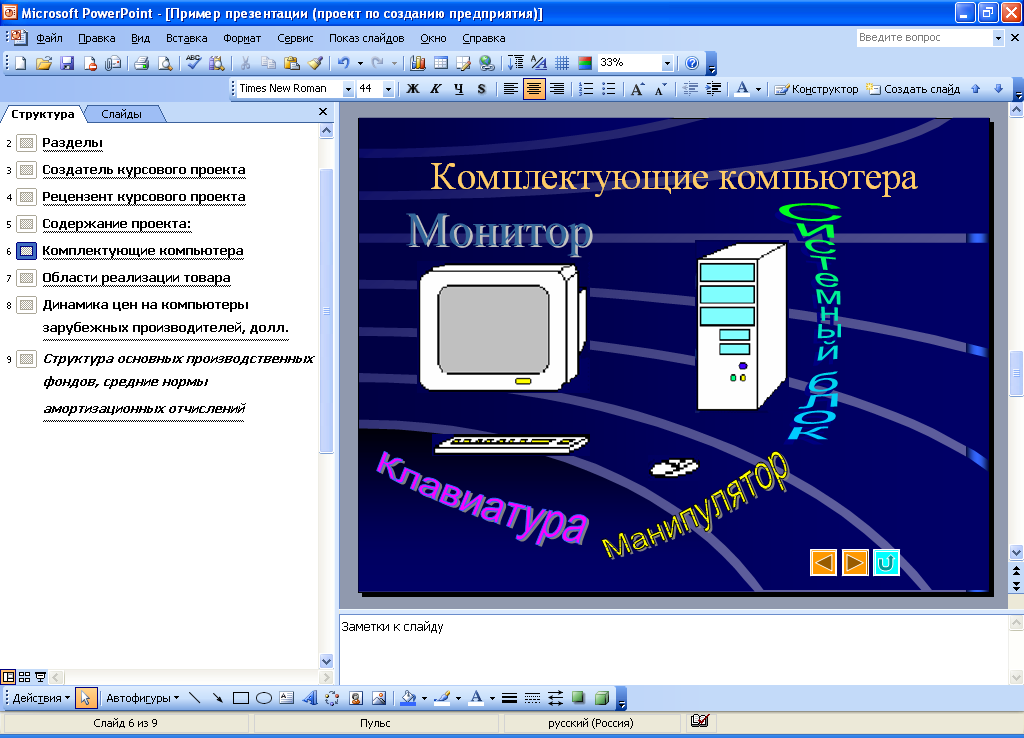This screenshot has height=738, width=1024.
Task: Click the Конструктор button
Action: pyautogui.click(x=816, y=89)
